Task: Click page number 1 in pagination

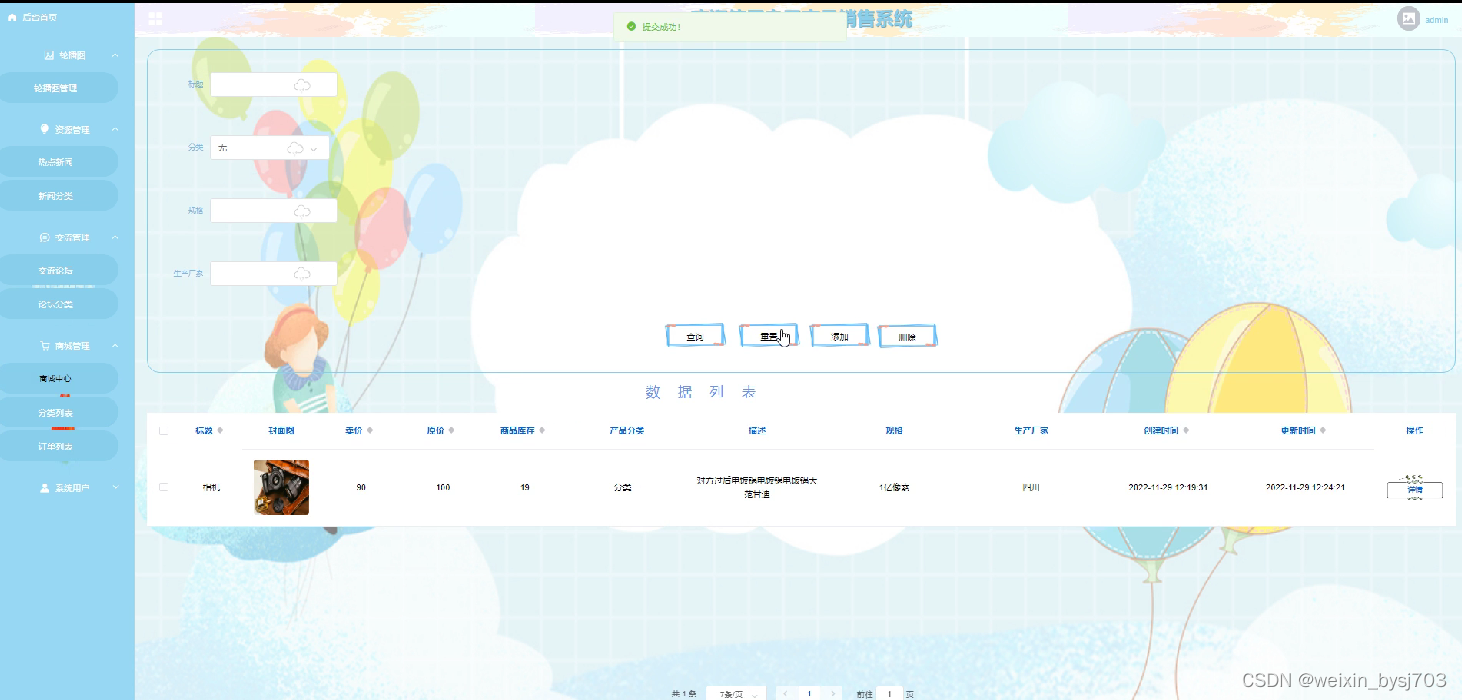Action: (x=809, y=693)
